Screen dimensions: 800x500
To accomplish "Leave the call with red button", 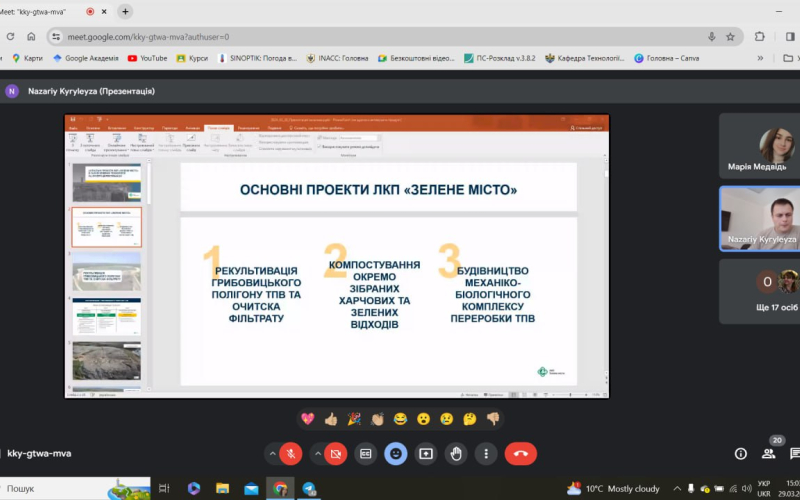I will coord(521,454).
